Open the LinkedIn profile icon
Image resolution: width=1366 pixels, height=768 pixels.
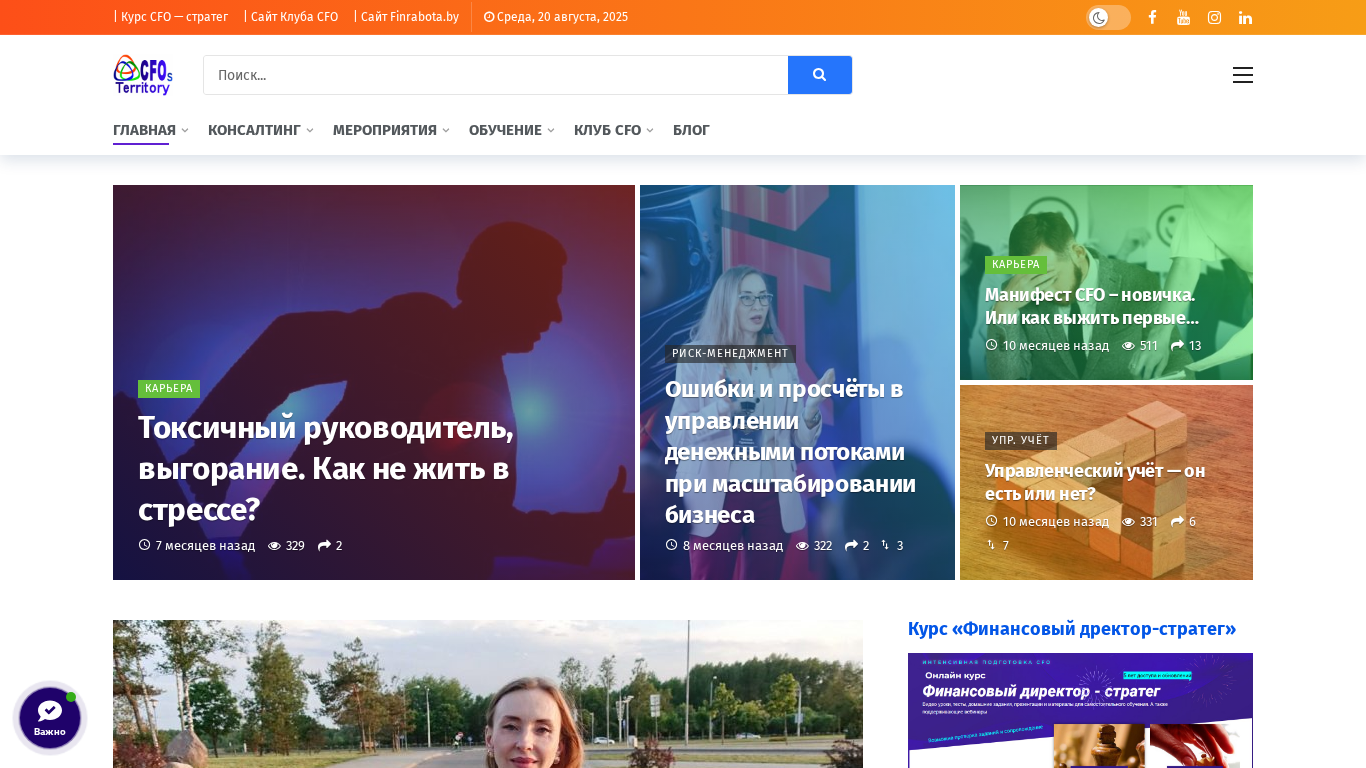1245,17
